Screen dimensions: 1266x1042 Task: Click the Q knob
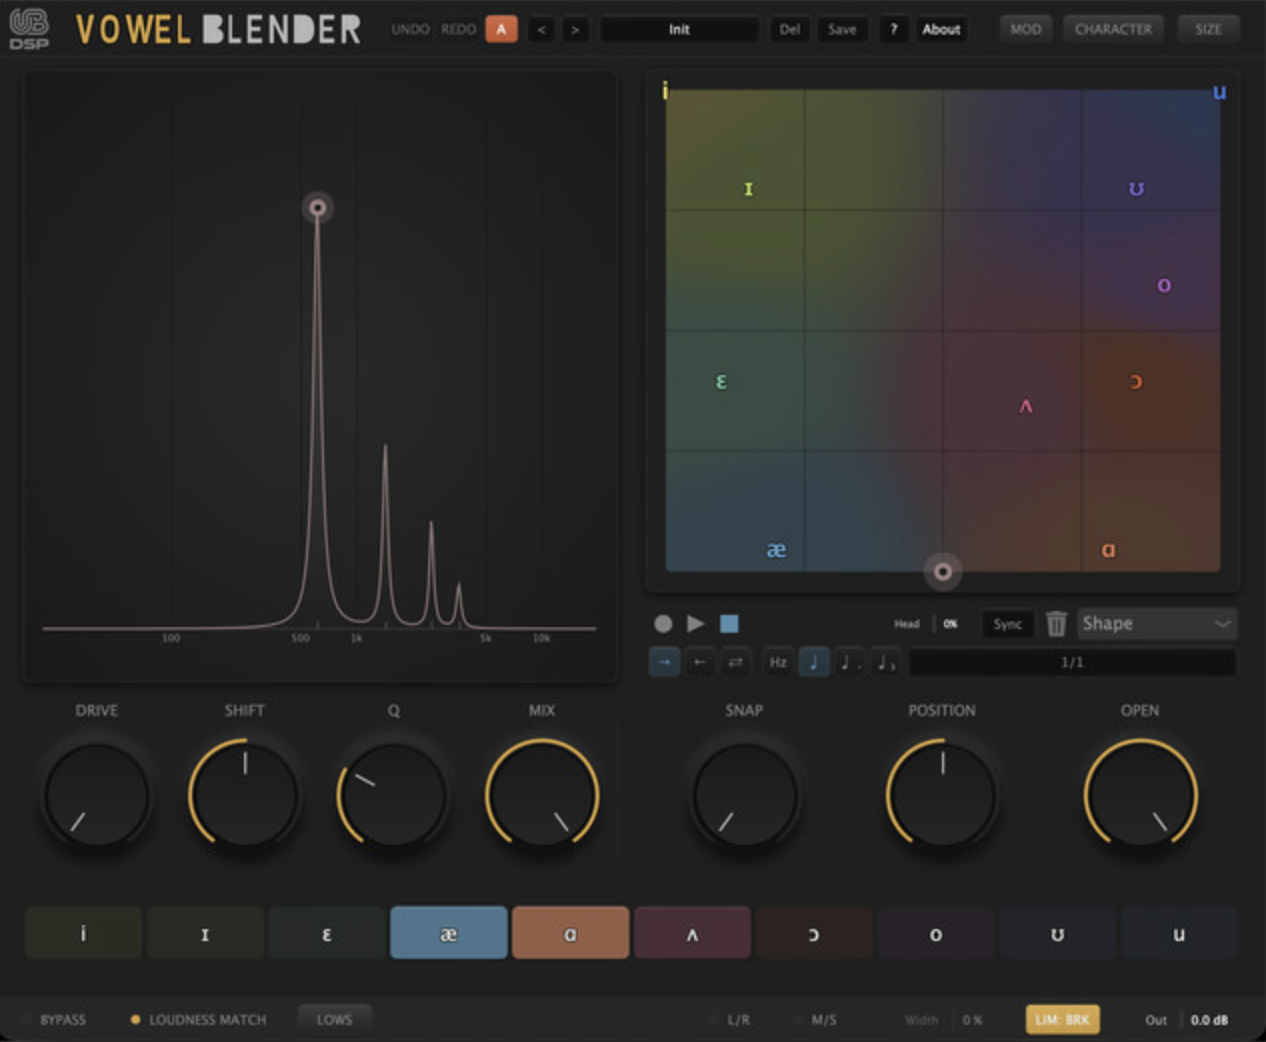pos(393,796)
